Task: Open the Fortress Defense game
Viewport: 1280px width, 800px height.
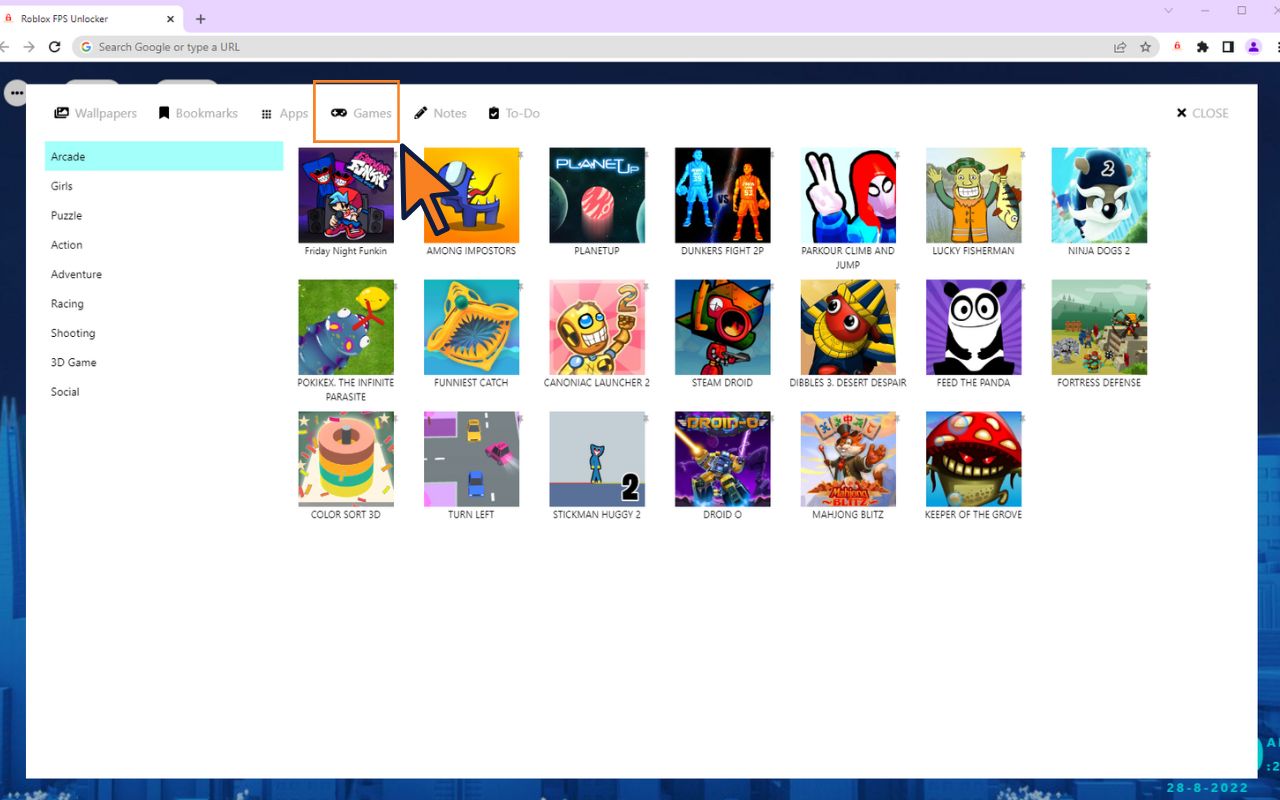Action: click(x=1099, y=328)
